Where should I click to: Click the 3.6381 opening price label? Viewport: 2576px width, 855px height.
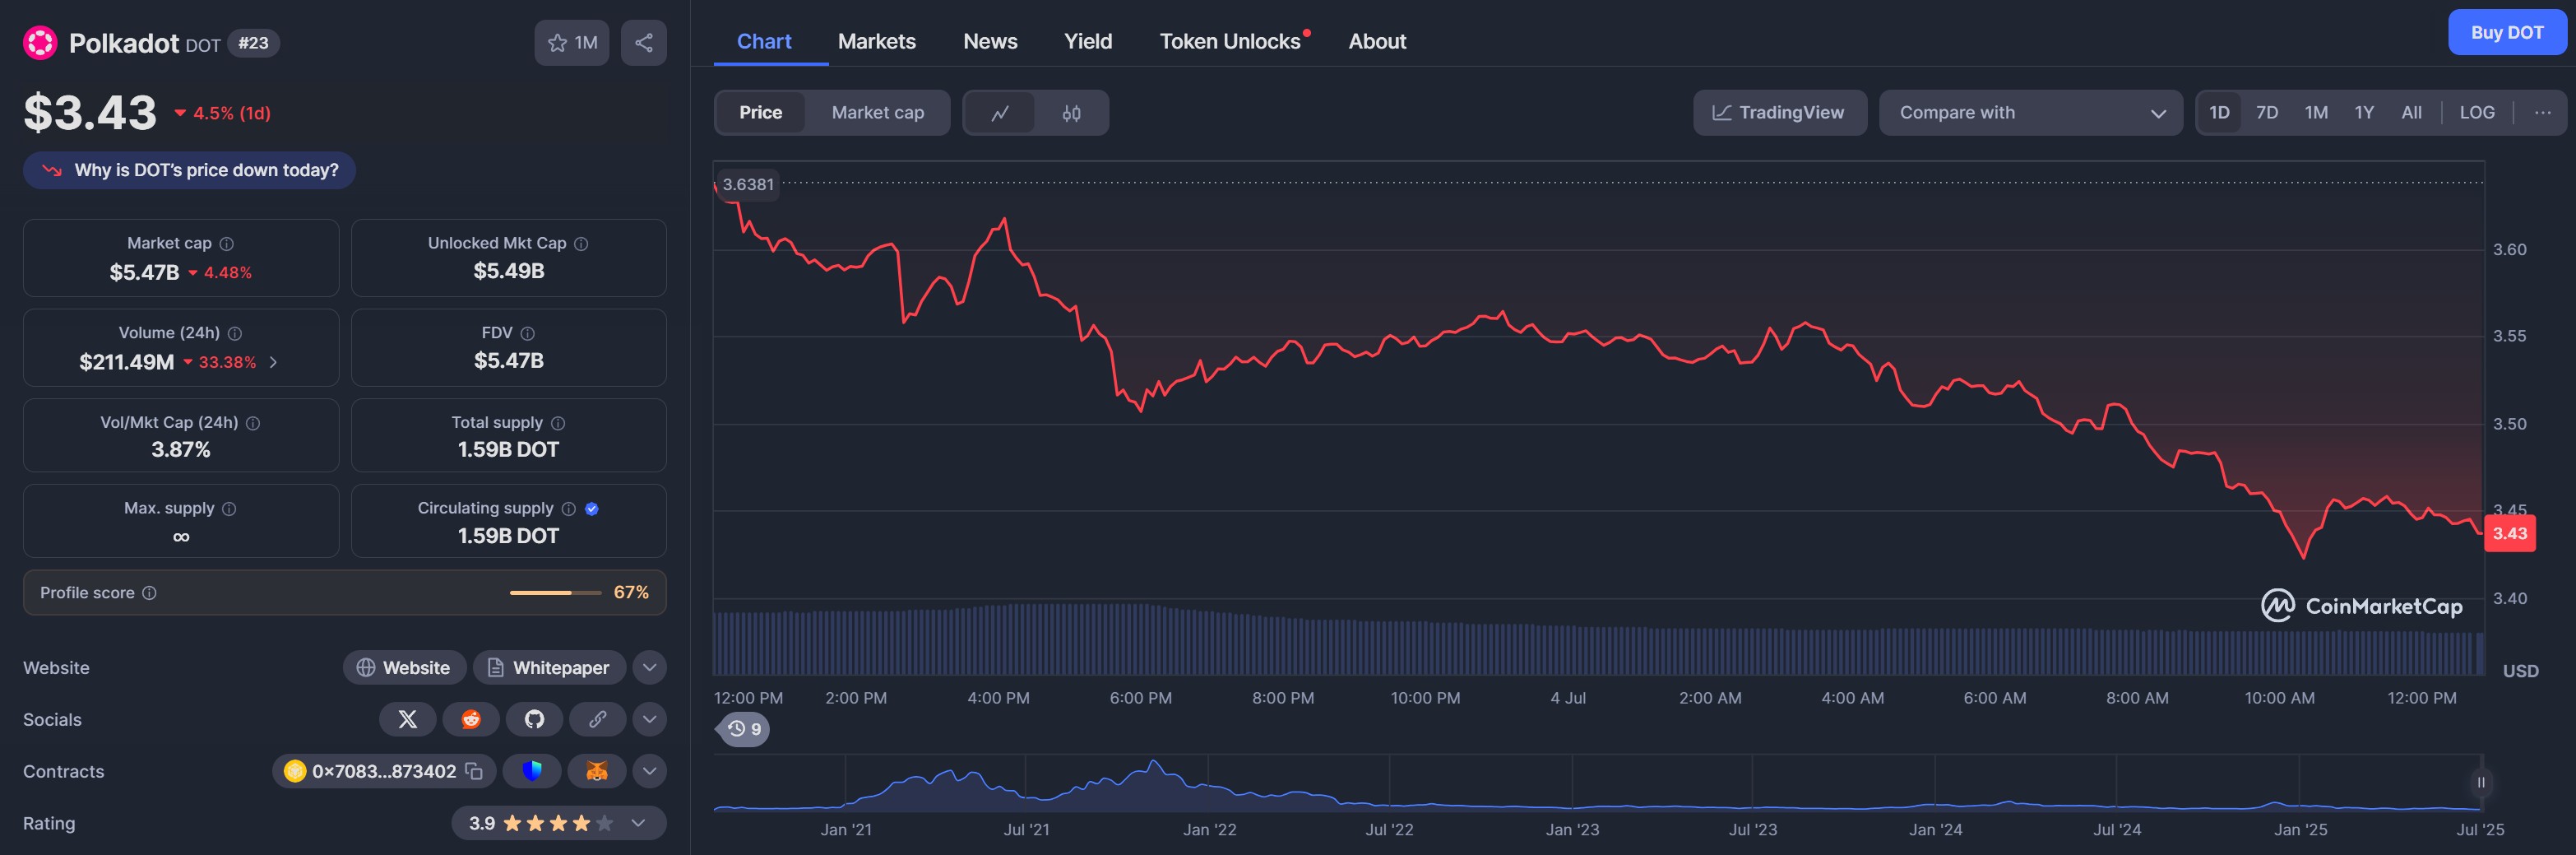point(748,184)
